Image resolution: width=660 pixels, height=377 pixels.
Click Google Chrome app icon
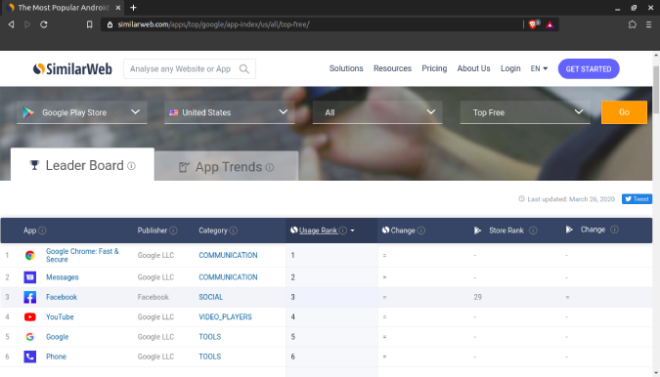[x=30, y=255]
